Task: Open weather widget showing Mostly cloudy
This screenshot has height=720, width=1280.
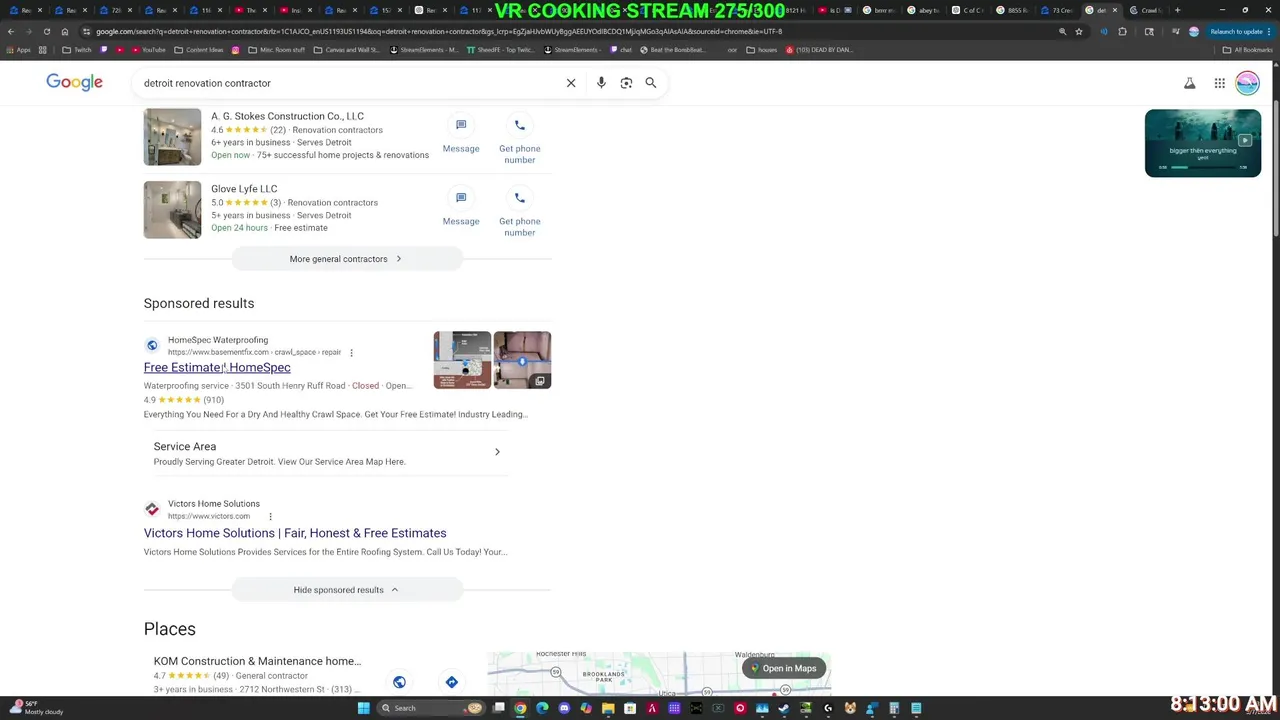Action: [x=38, y=708]
